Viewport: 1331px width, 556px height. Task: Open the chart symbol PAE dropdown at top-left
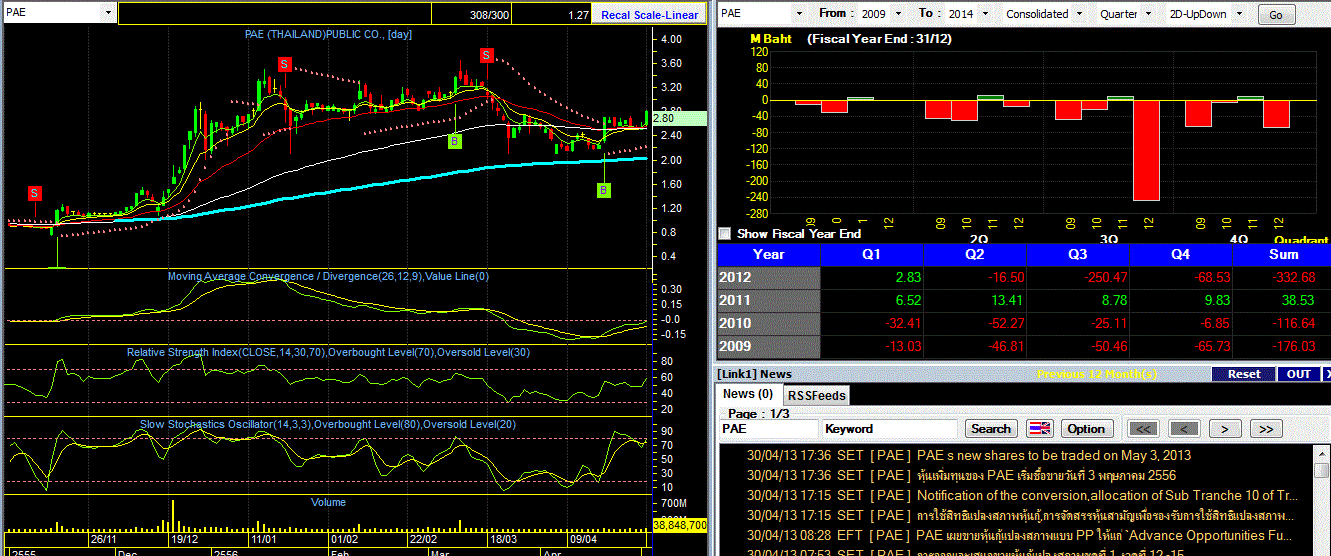coord(109,13)
